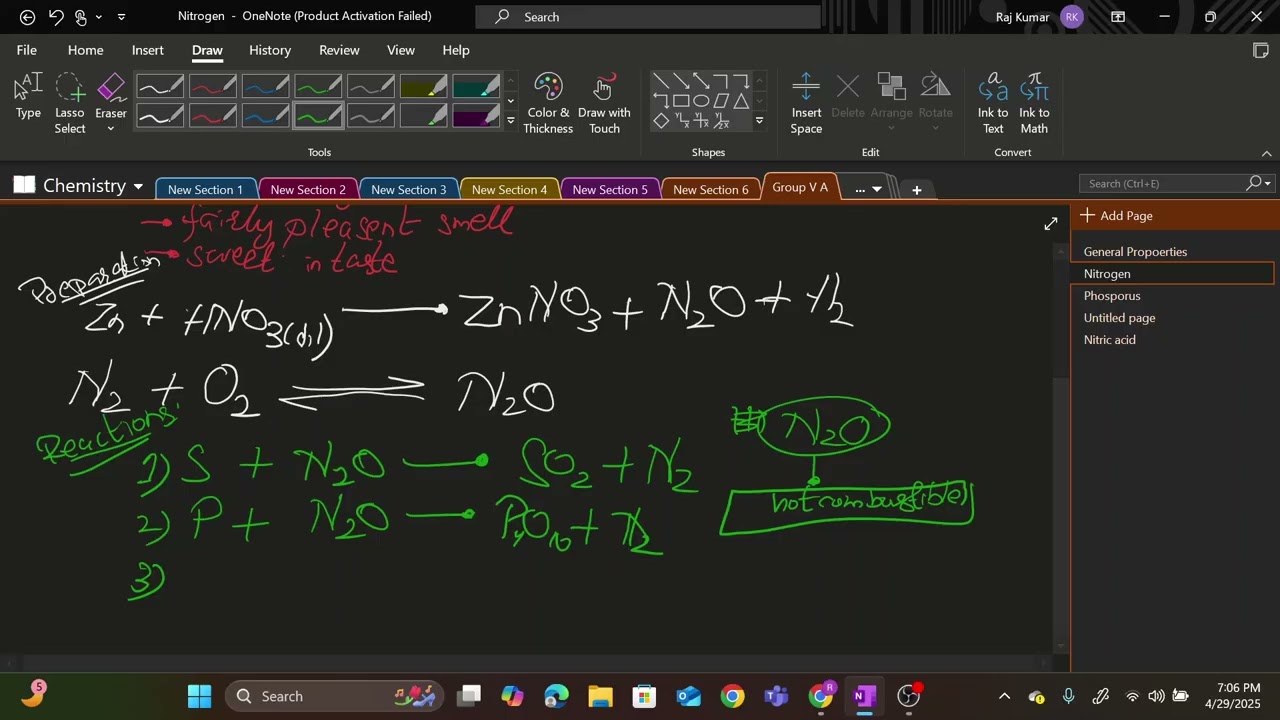Collapse the ribbon with chevron
1280x720 pixels.
[x=1266, y=153]
